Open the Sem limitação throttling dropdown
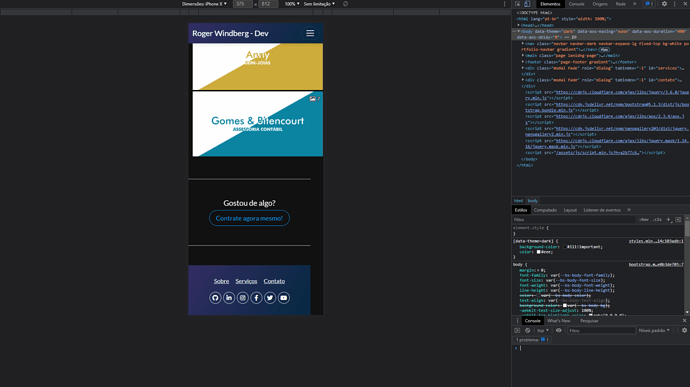690x387 pixels. click(319, 4)
